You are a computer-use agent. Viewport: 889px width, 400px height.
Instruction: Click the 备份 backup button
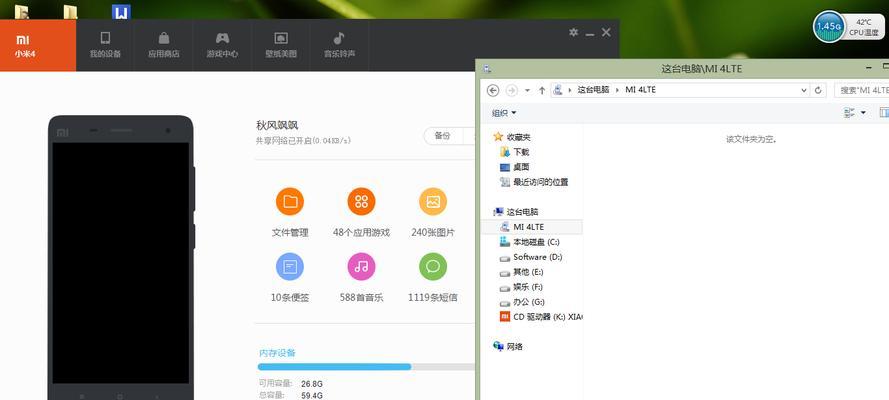(x=443, y=136)
